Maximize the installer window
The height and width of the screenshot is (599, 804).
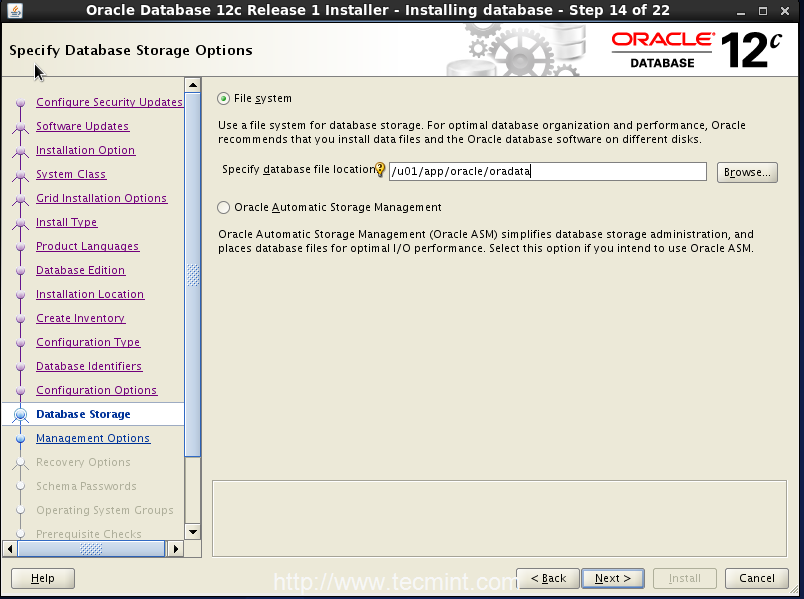point(763,11)
